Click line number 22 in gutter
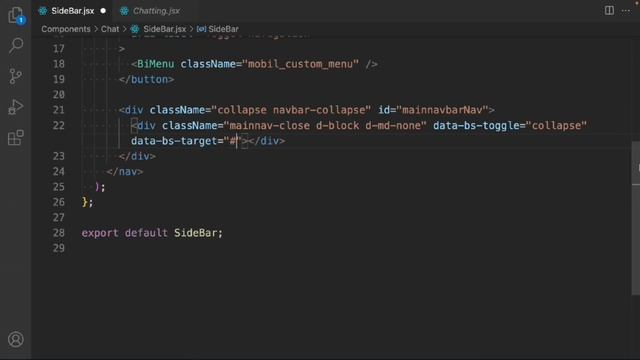 (59, 126)
